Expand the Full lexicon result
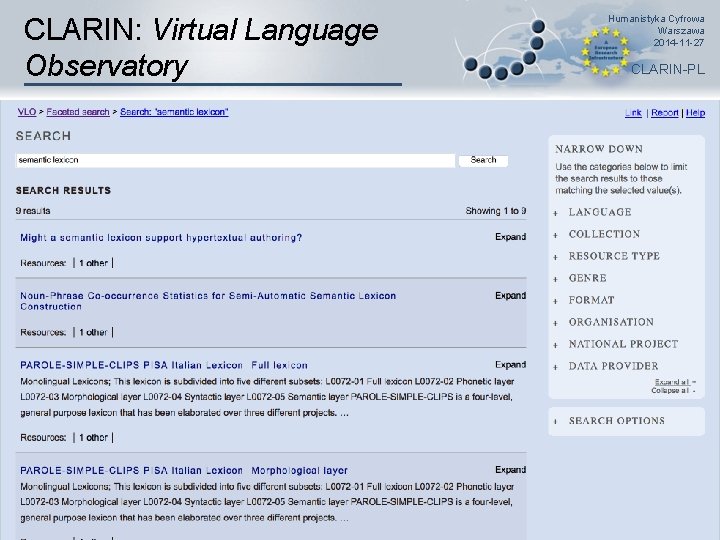Screen dimensions: 720x540 tap(510, 365)
